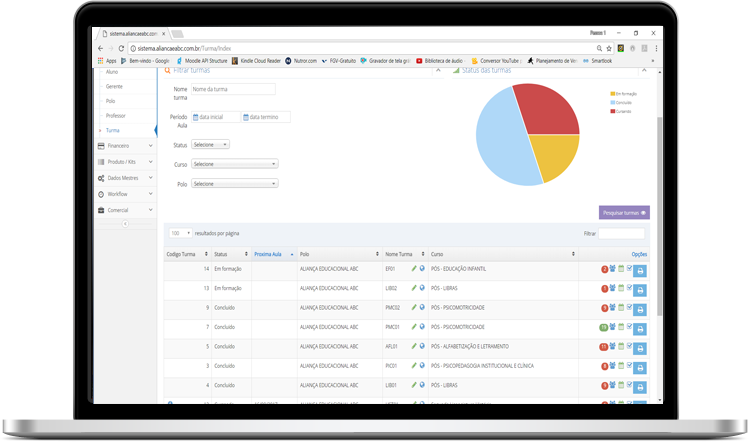
Task: Open the globe icon in PMC01 row
Action: 422,327
